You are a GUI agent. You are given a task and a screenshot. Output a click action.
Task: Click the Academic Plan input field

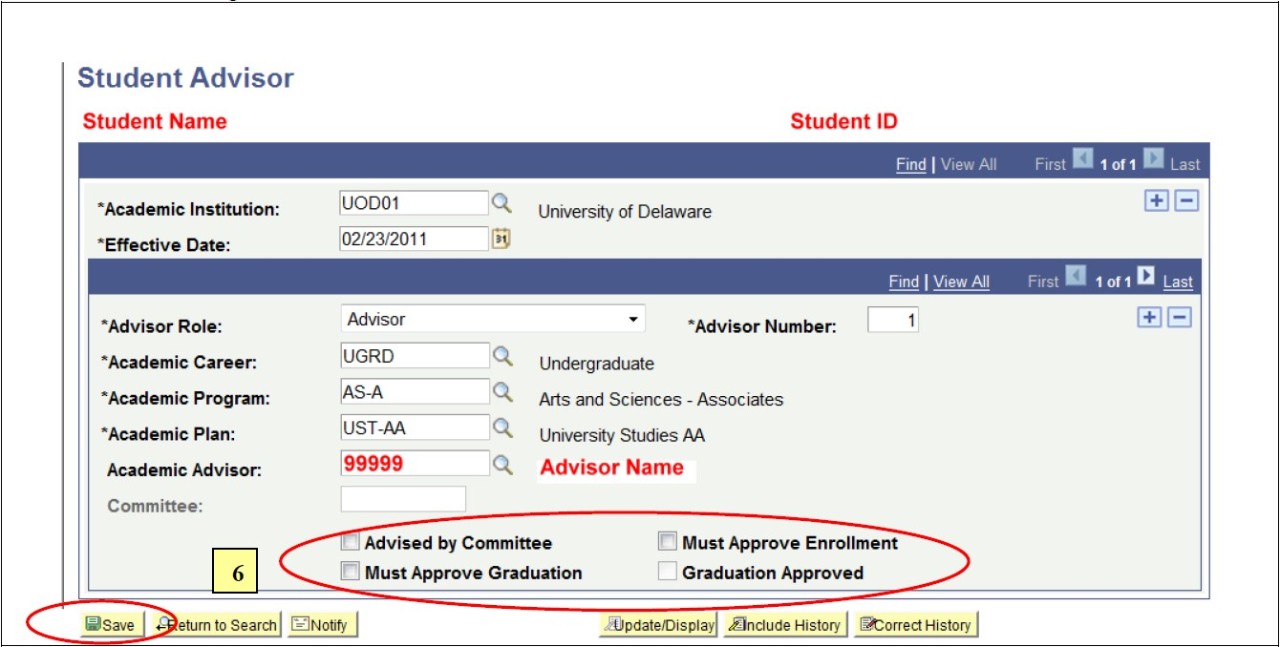coord(415,428)
